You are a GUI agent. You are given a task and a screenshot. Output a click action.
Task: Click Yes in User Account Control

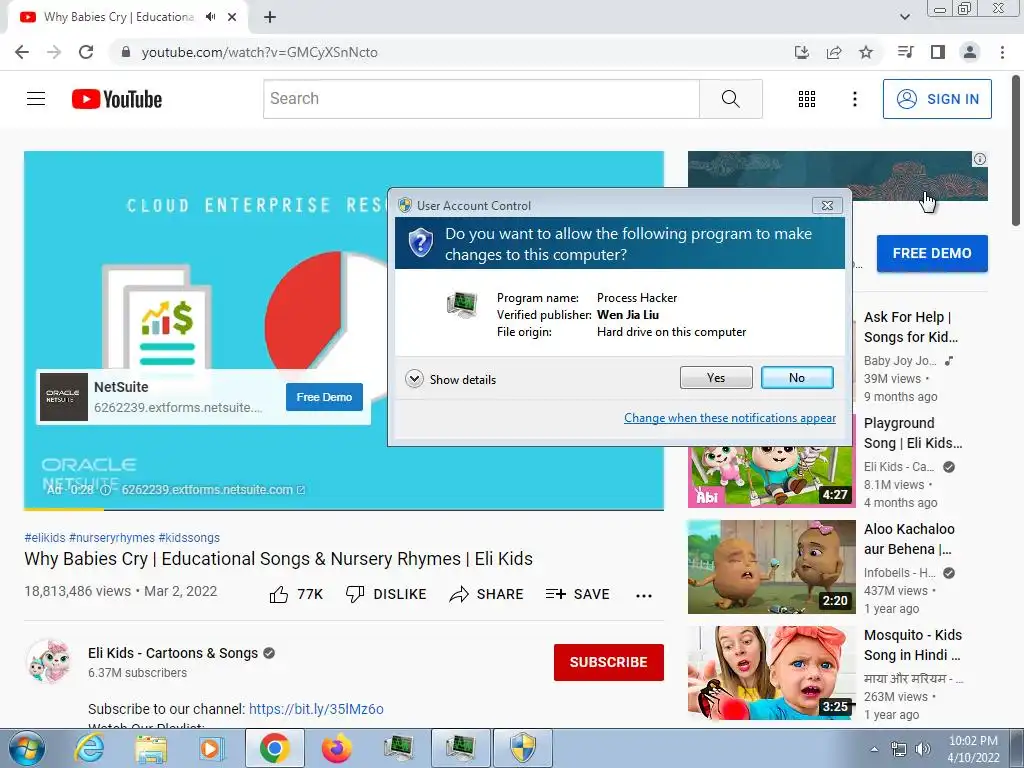pos(716,377)
